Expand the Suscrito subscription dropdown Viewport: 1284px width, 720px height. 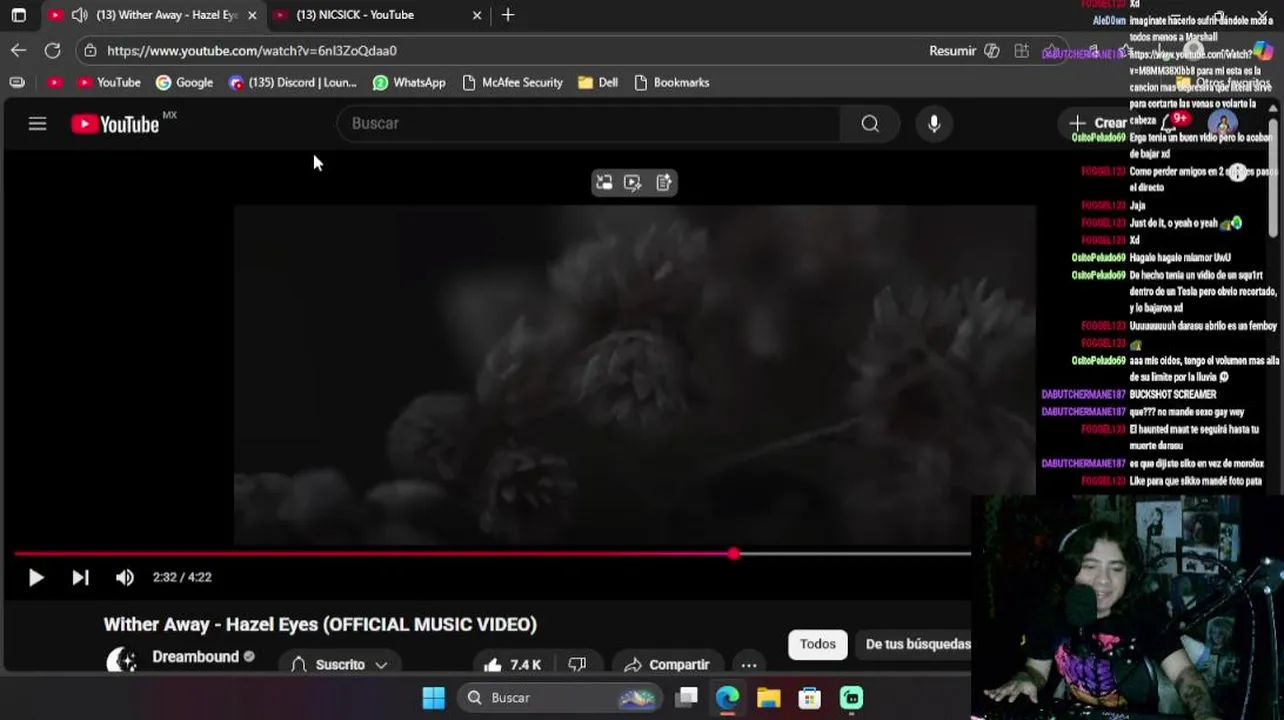340,664
